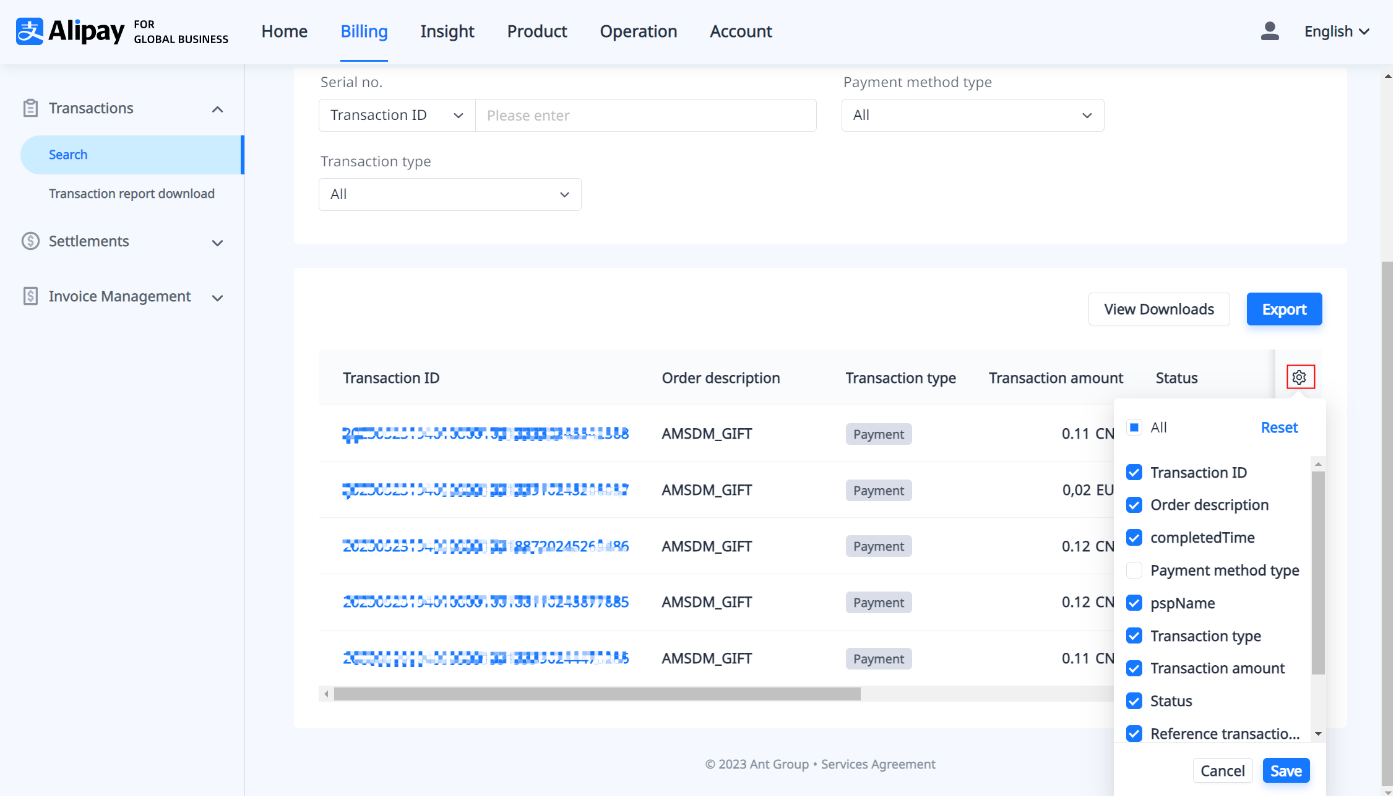Toggle the All columns checkbox

[x=1135, y=427]
